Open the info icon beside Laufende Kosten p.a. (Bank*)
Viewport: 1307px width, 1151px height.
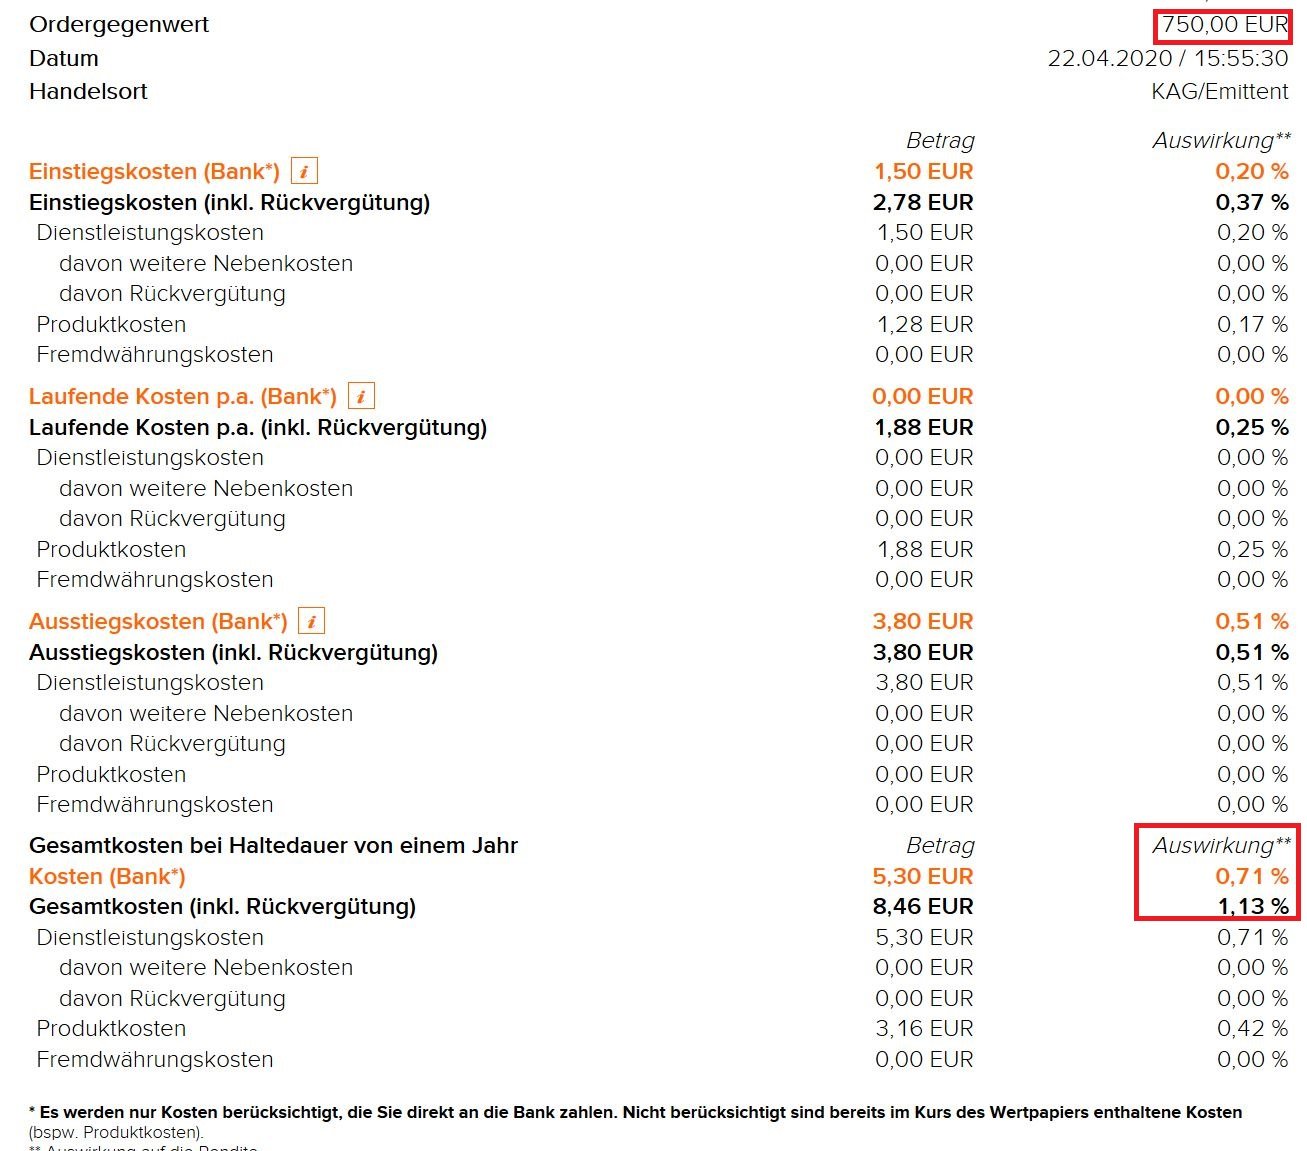[x=361, y=396]
